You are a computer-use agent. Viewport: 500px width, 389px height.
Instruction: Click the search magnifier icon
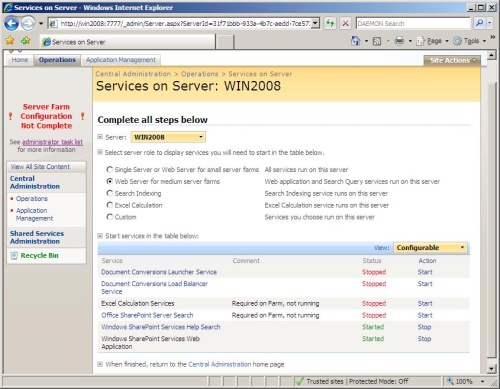(x=480, y=23)
